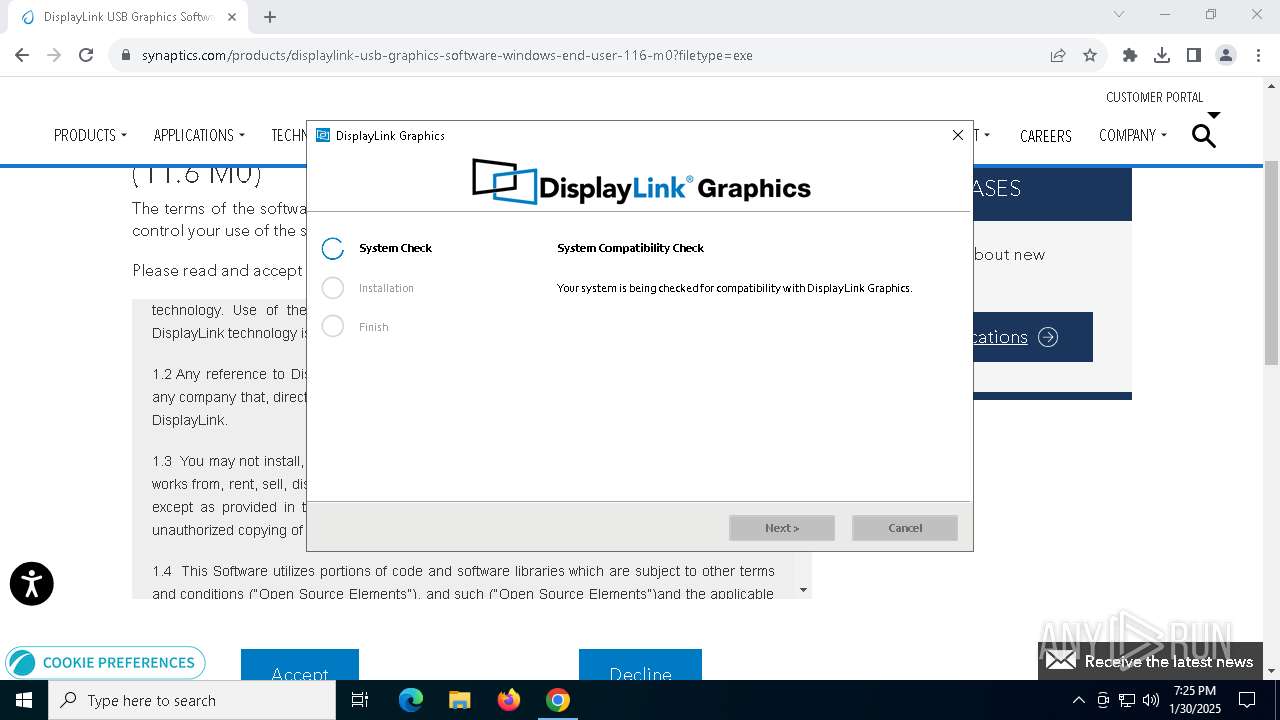The height and width of the screenshot is (720, 1280).
Task: Open Task View on taskbar
Action: pos(360,700)
